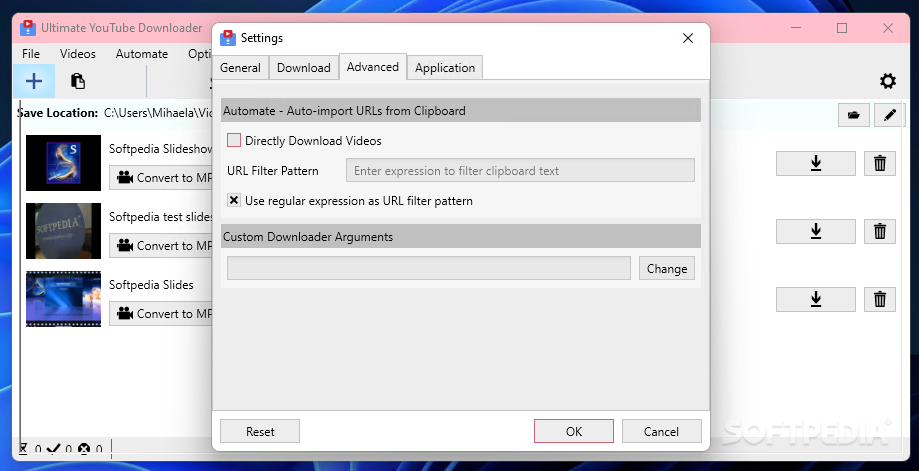Viewport: 919px width, 471px height.
Task: Click the Softpedia Slides title text
Action: click(x=151, y=285)
